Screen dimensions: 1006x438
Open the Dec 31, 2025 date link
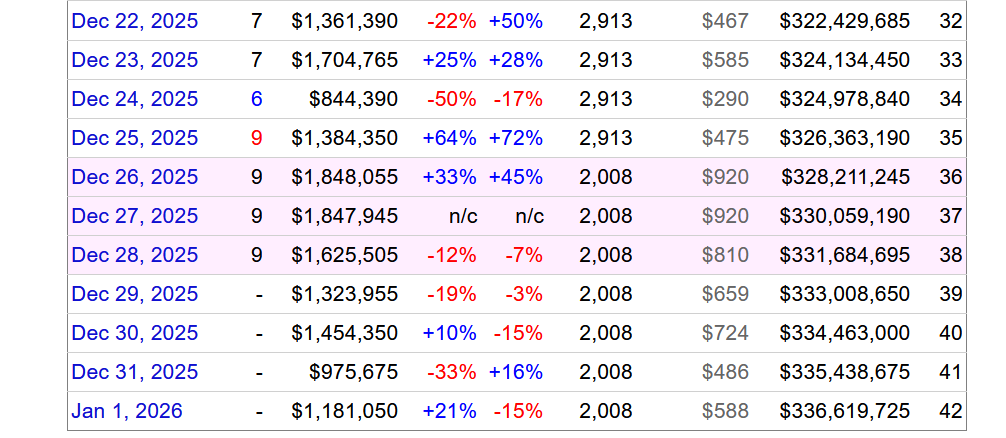(134, 372)
